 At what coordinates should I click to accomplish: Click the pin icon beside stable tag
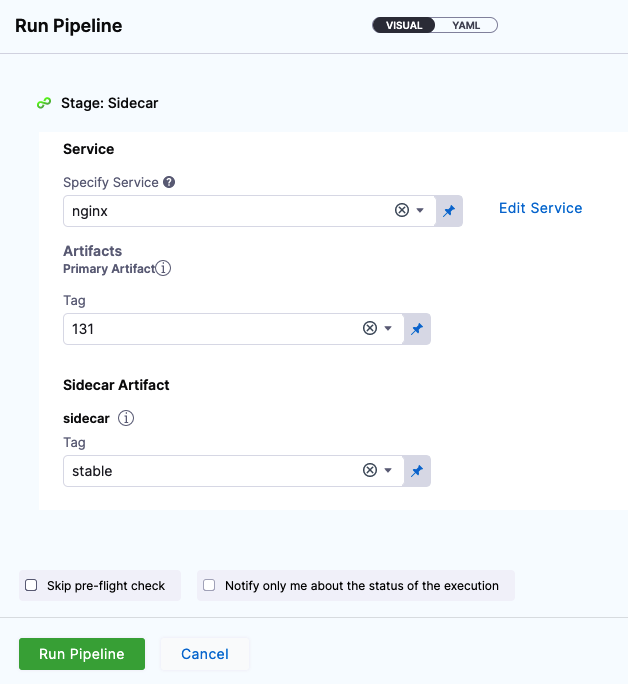pyautogui.click(x=417, y=471)
